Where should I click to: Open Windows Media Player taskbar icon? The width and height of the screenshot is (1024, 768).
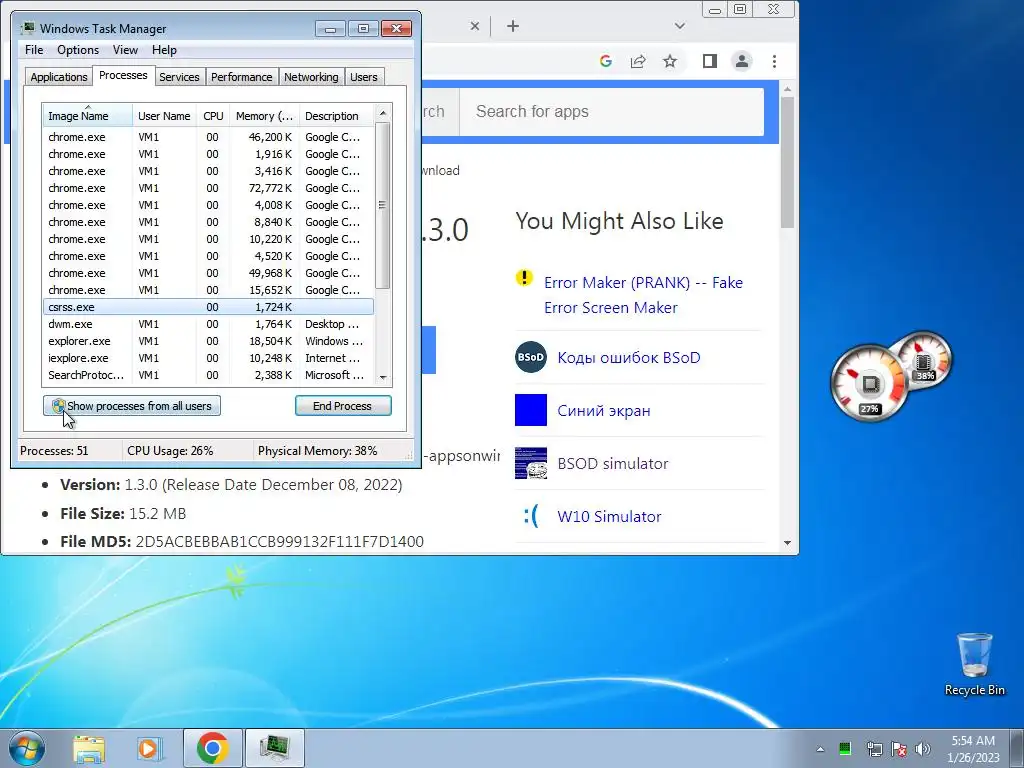click(x=149, y=748)
